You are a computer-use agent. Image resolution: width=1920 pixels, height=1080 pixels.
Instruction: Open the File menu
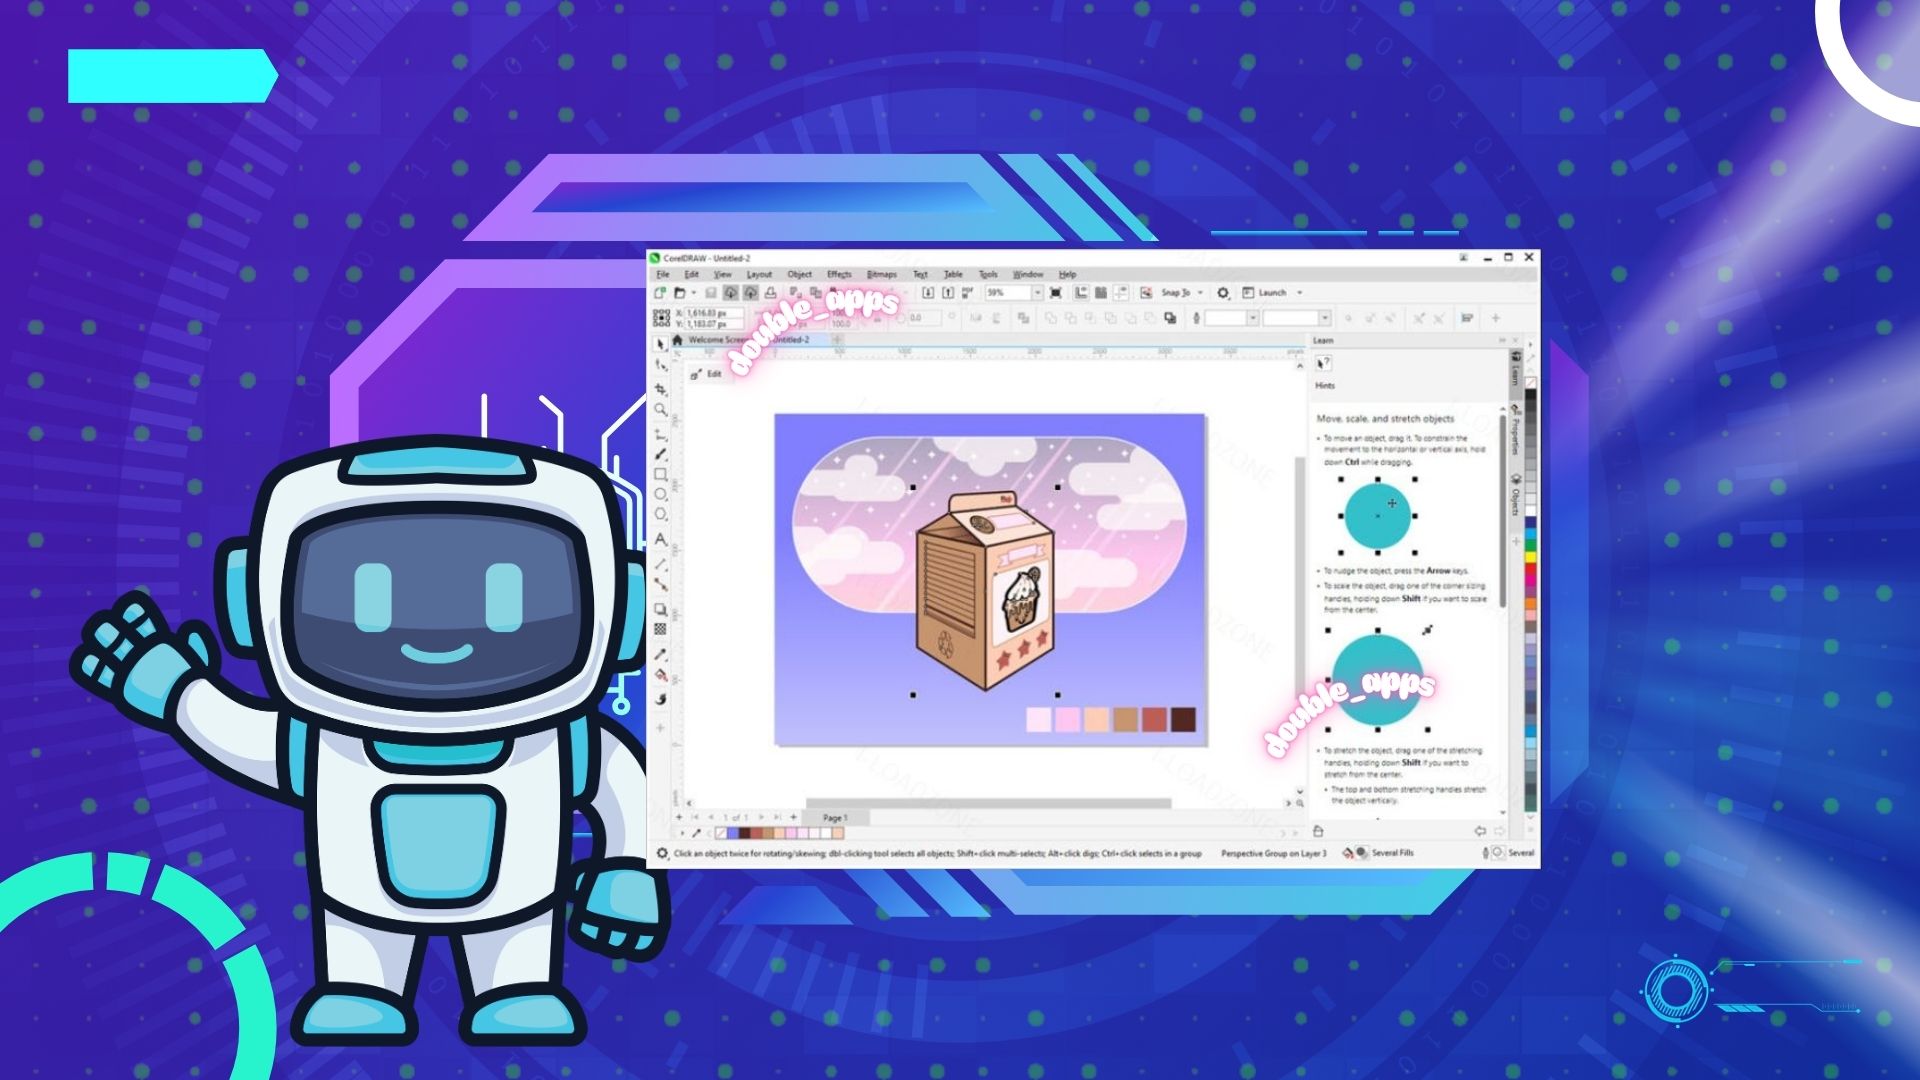pos(663,274)
